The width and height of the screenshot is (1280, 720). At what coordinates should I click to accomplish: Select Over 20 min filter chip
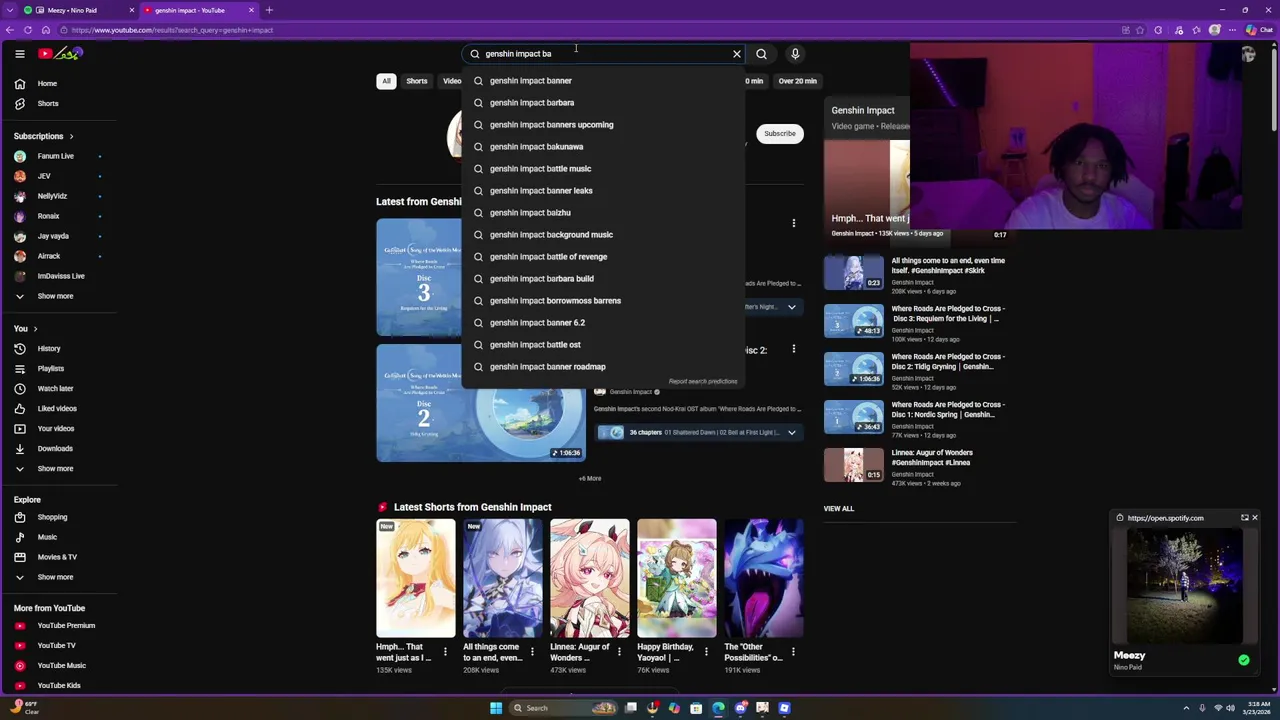(x=798, y=81)
